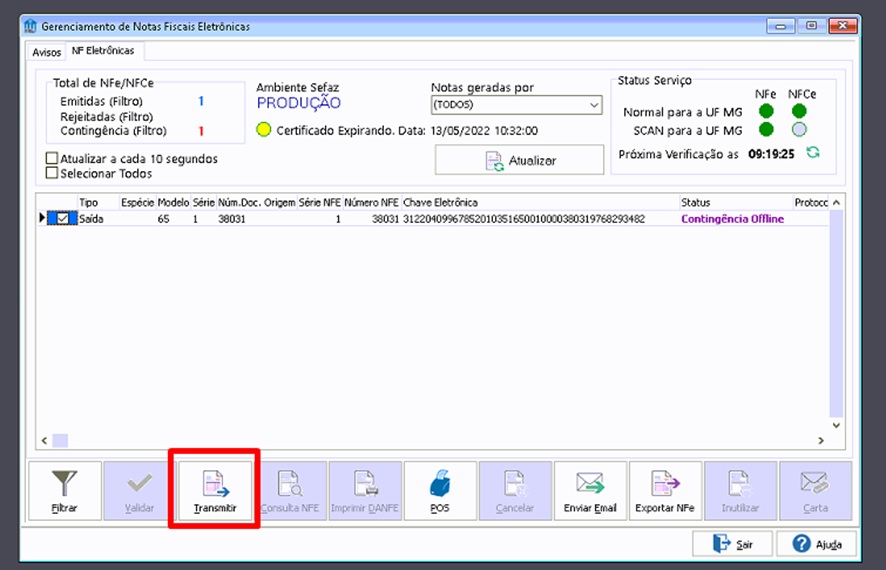Click the Protocolo column header

point(811,202)
